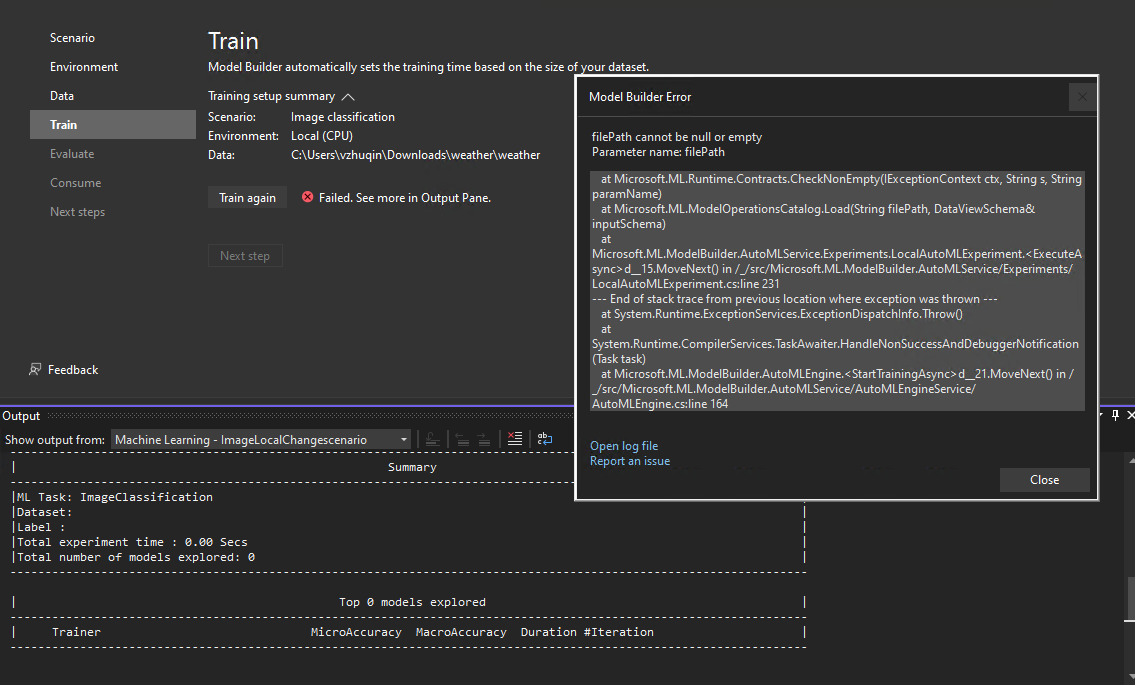The image size is (1136, 686).
Task: Close the Model Builder Error dialog
Action: tap(1044, 479)
